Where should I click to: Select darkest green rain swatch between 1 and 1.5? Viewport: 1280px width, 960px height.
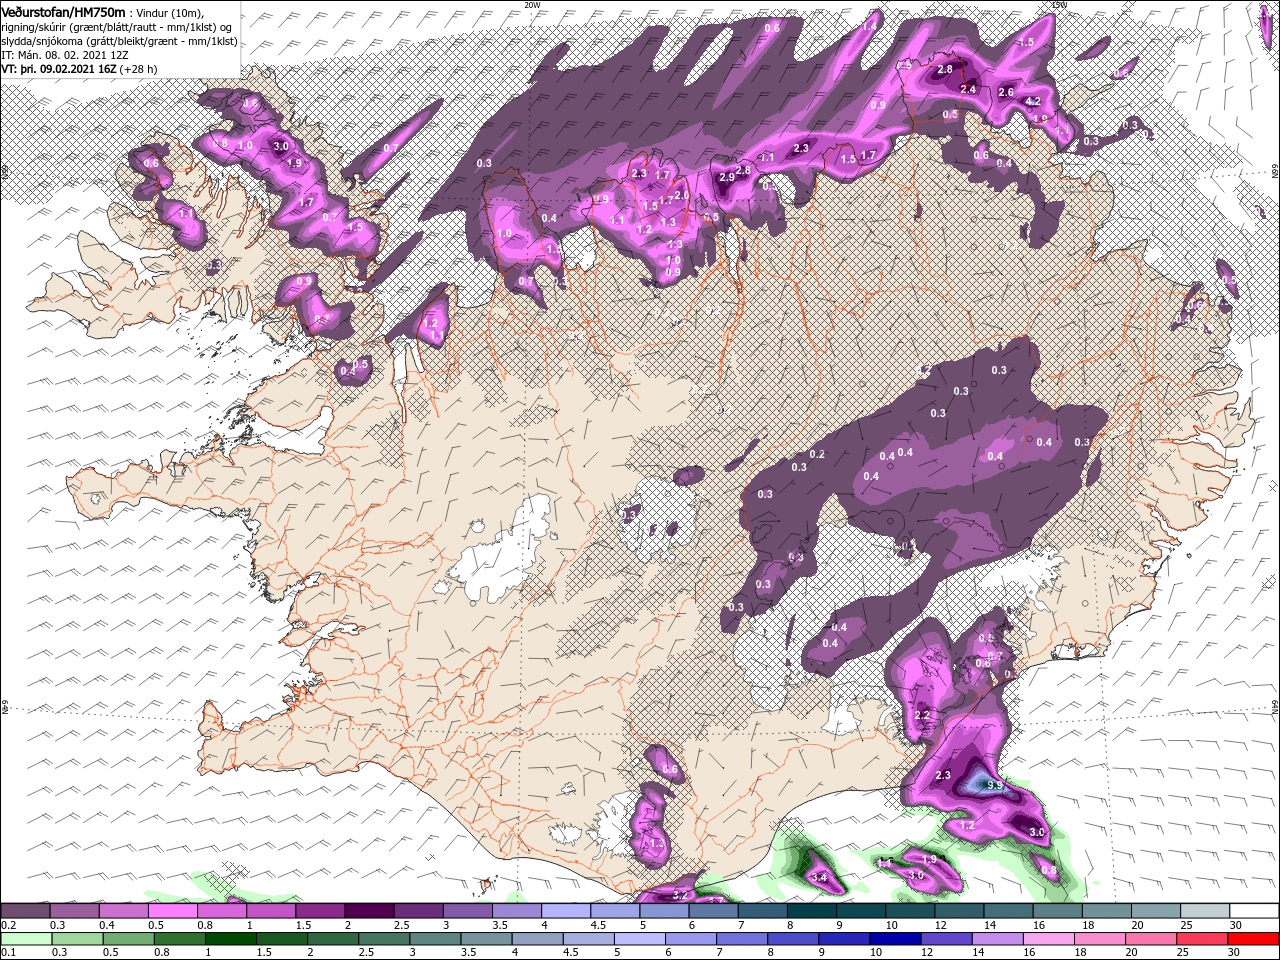coord(230,939)
